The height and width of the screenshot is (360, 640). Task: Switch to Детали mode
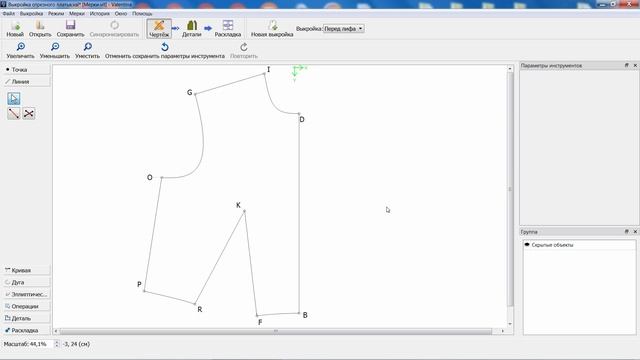tap(192, 29)
